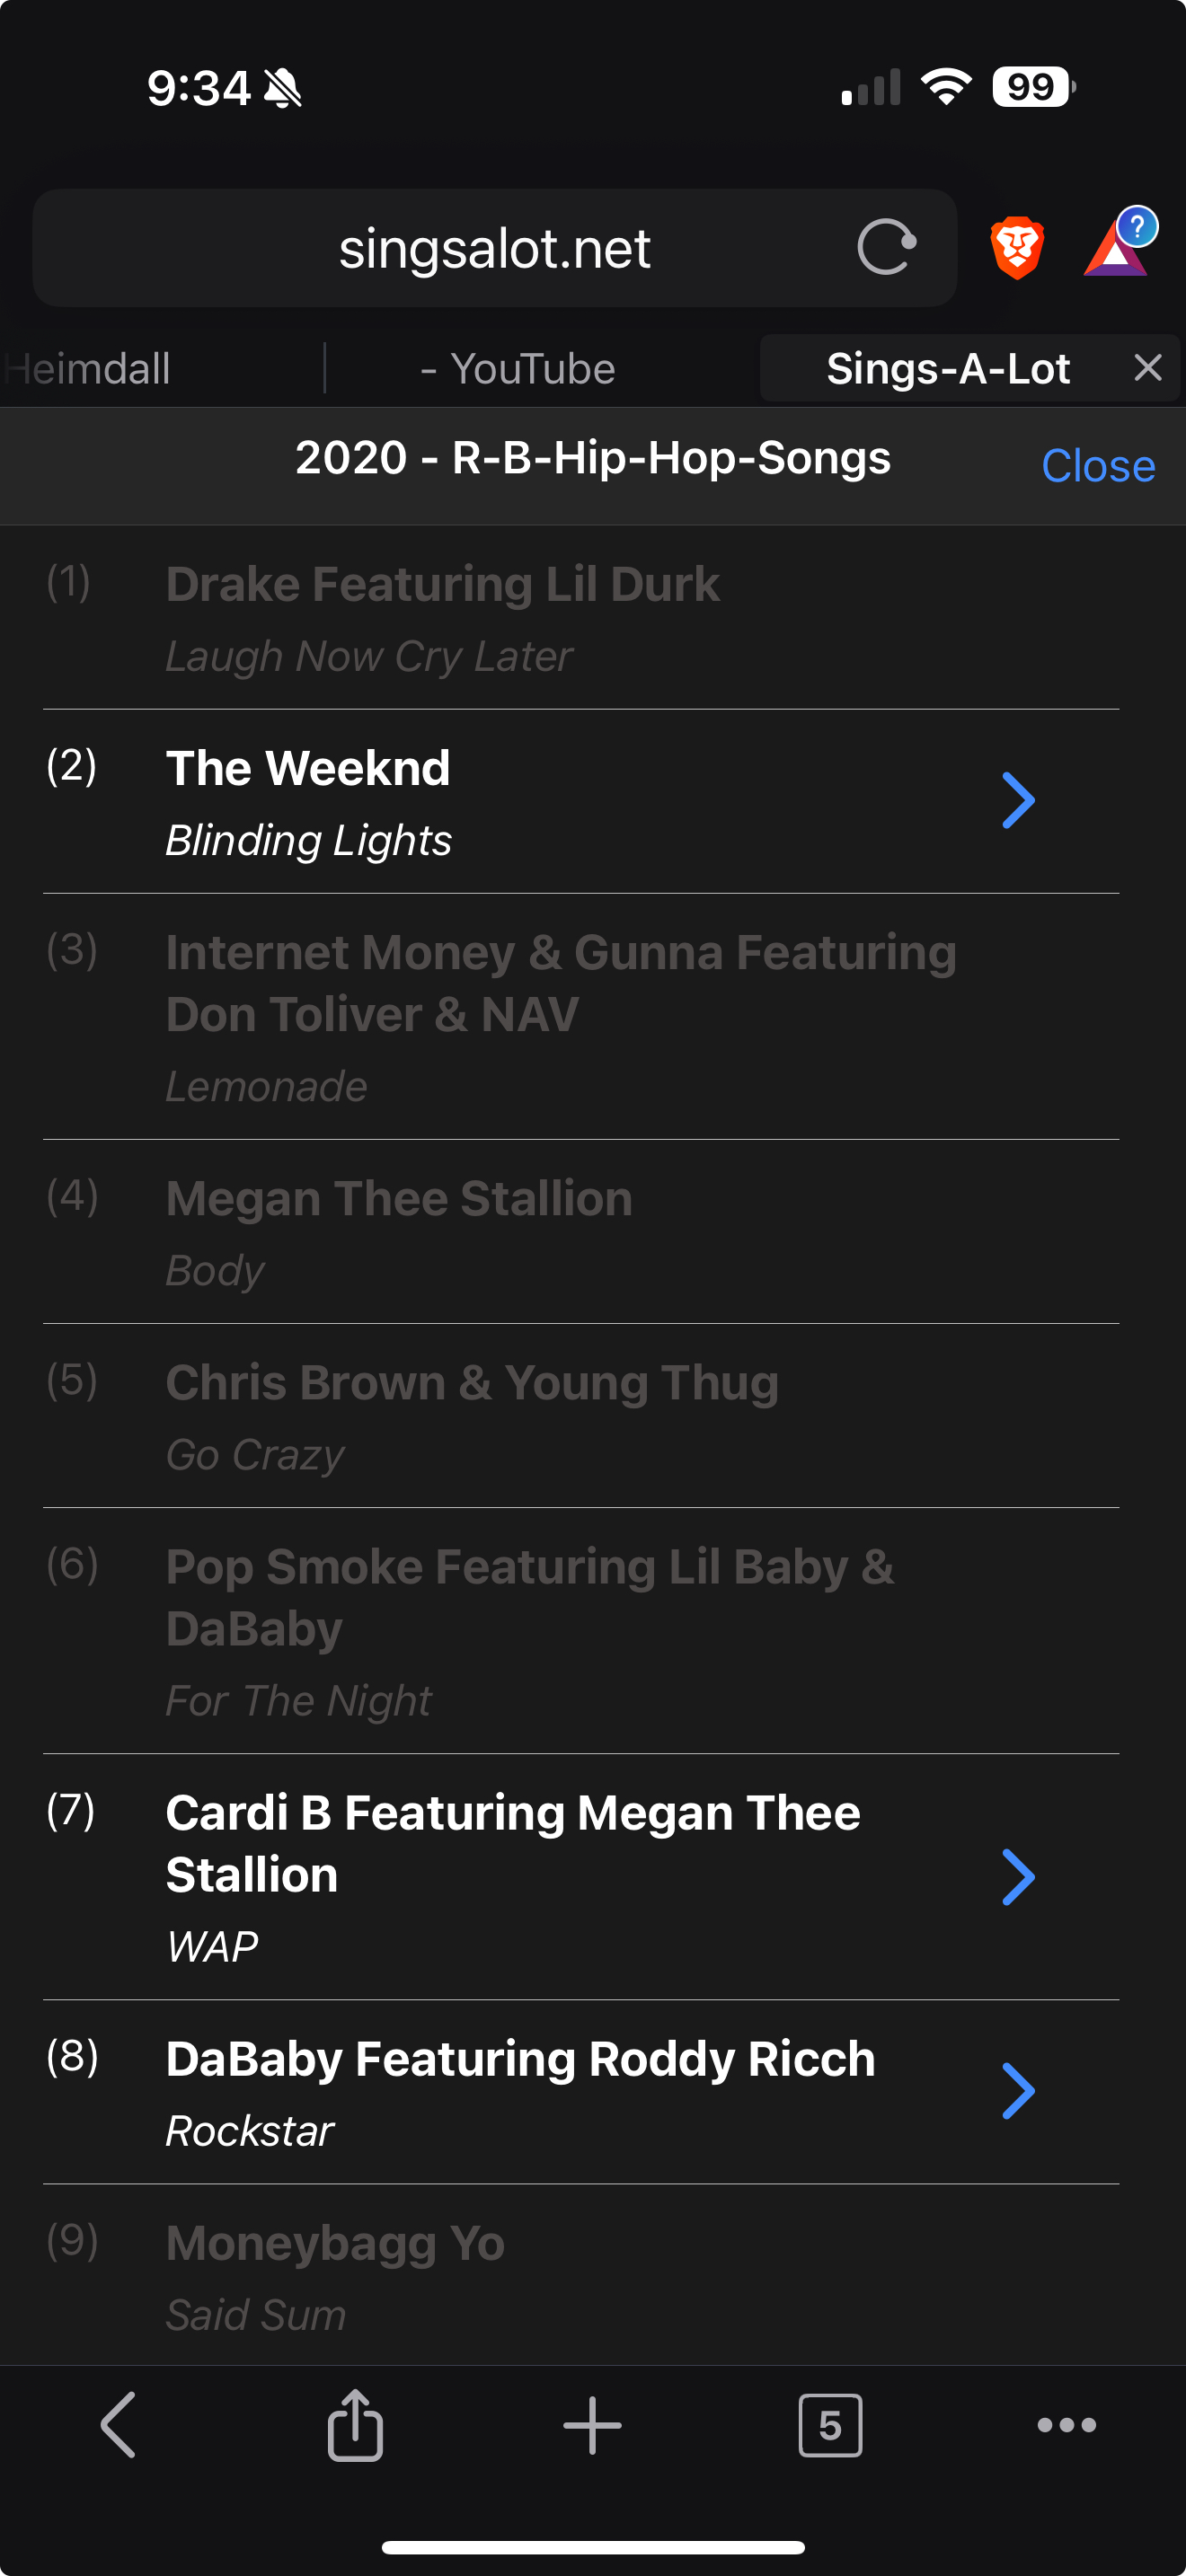Image resolution: width=1186 pixels, height=2576 pixels.
Task: Tap the Megan Thee Stallion Body row
Action: pyautogui.click(x=399, y=1232)
